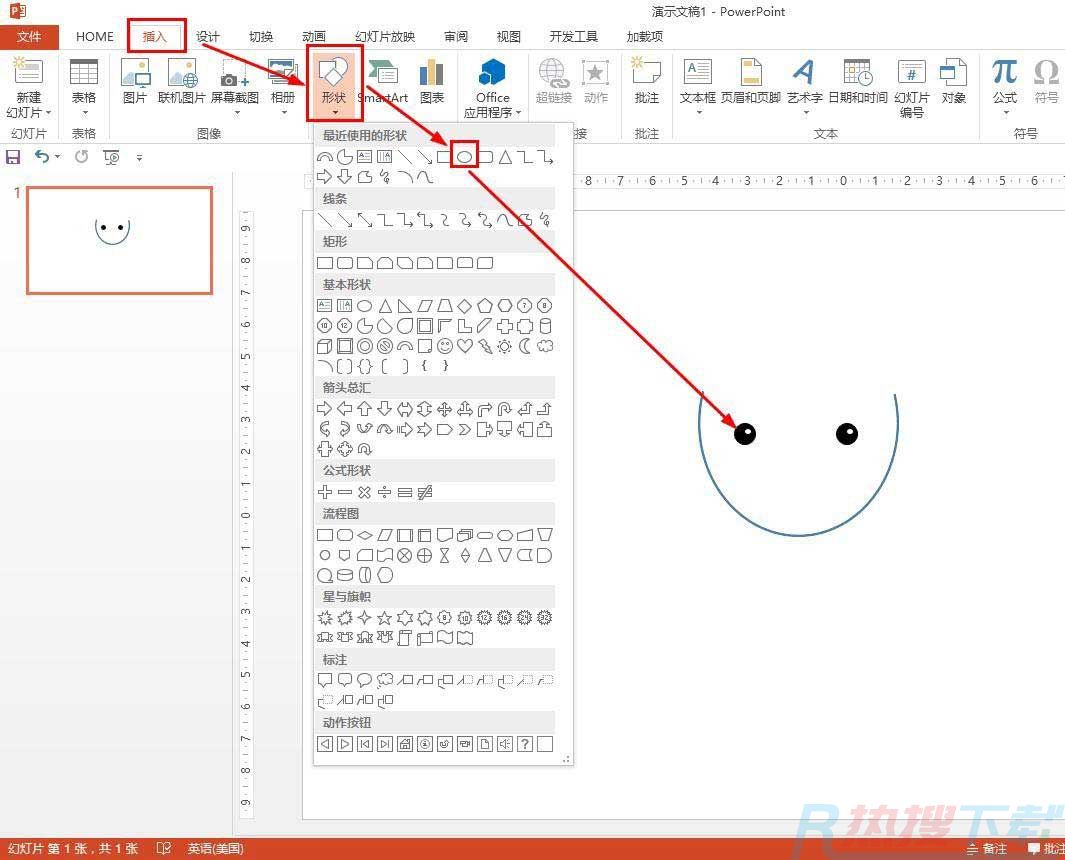This screenshot has height=860, width=1065.
Task: Select slide 1 thumbnail in the slide panel
Action: tap(119, 240)
